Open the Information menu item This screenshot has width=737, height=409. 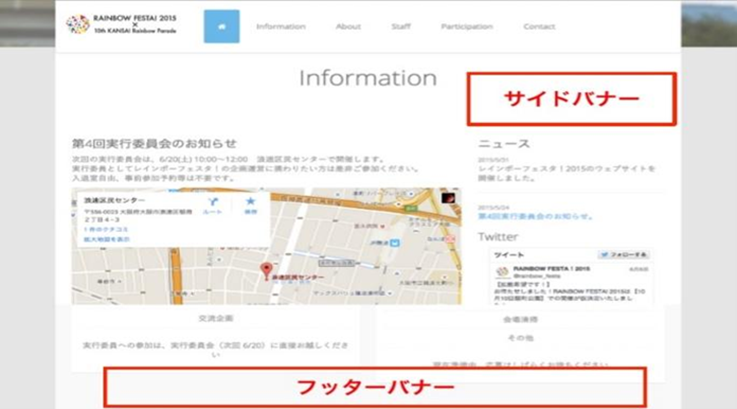click(280, 27)
